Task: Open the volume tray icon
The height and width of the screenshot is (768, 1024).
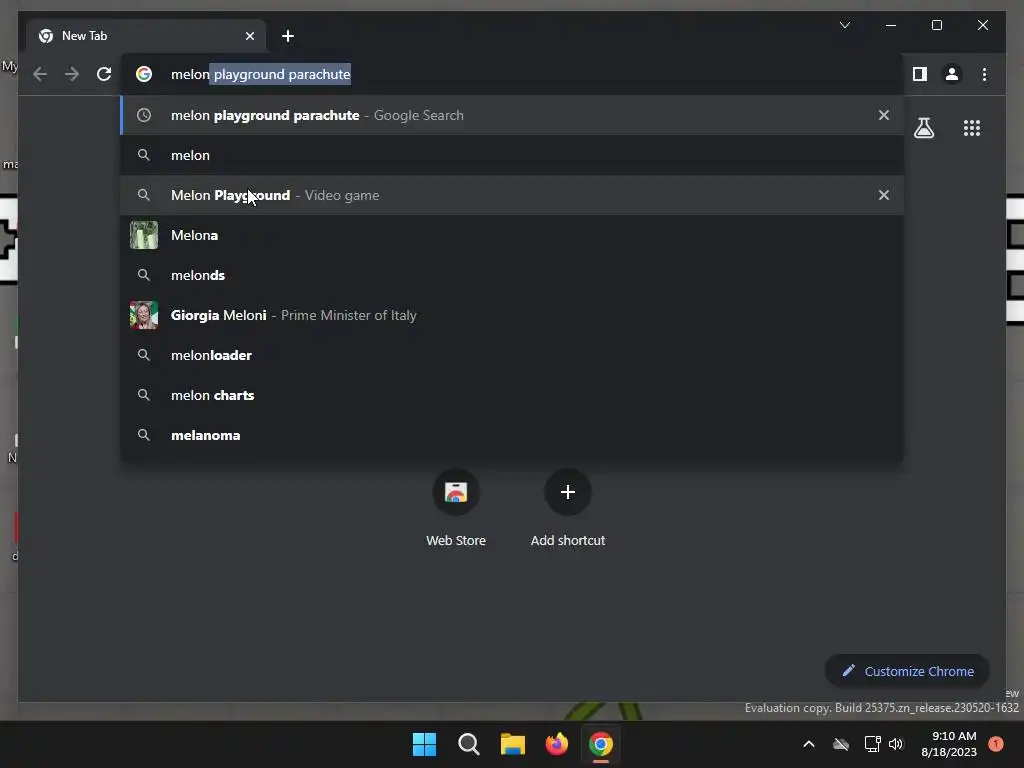Action: point(896,744)
